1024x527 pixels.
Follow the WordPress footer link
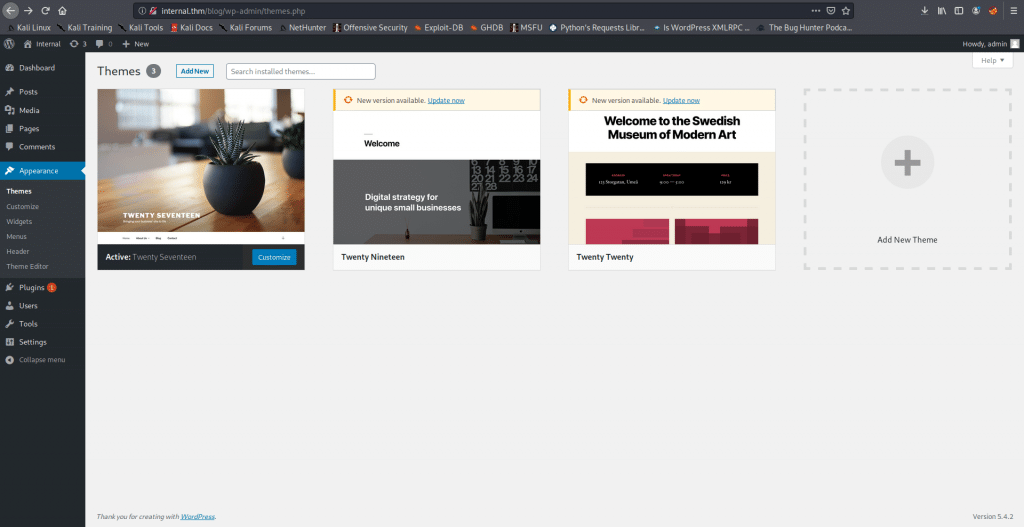(x=197, y=517)
